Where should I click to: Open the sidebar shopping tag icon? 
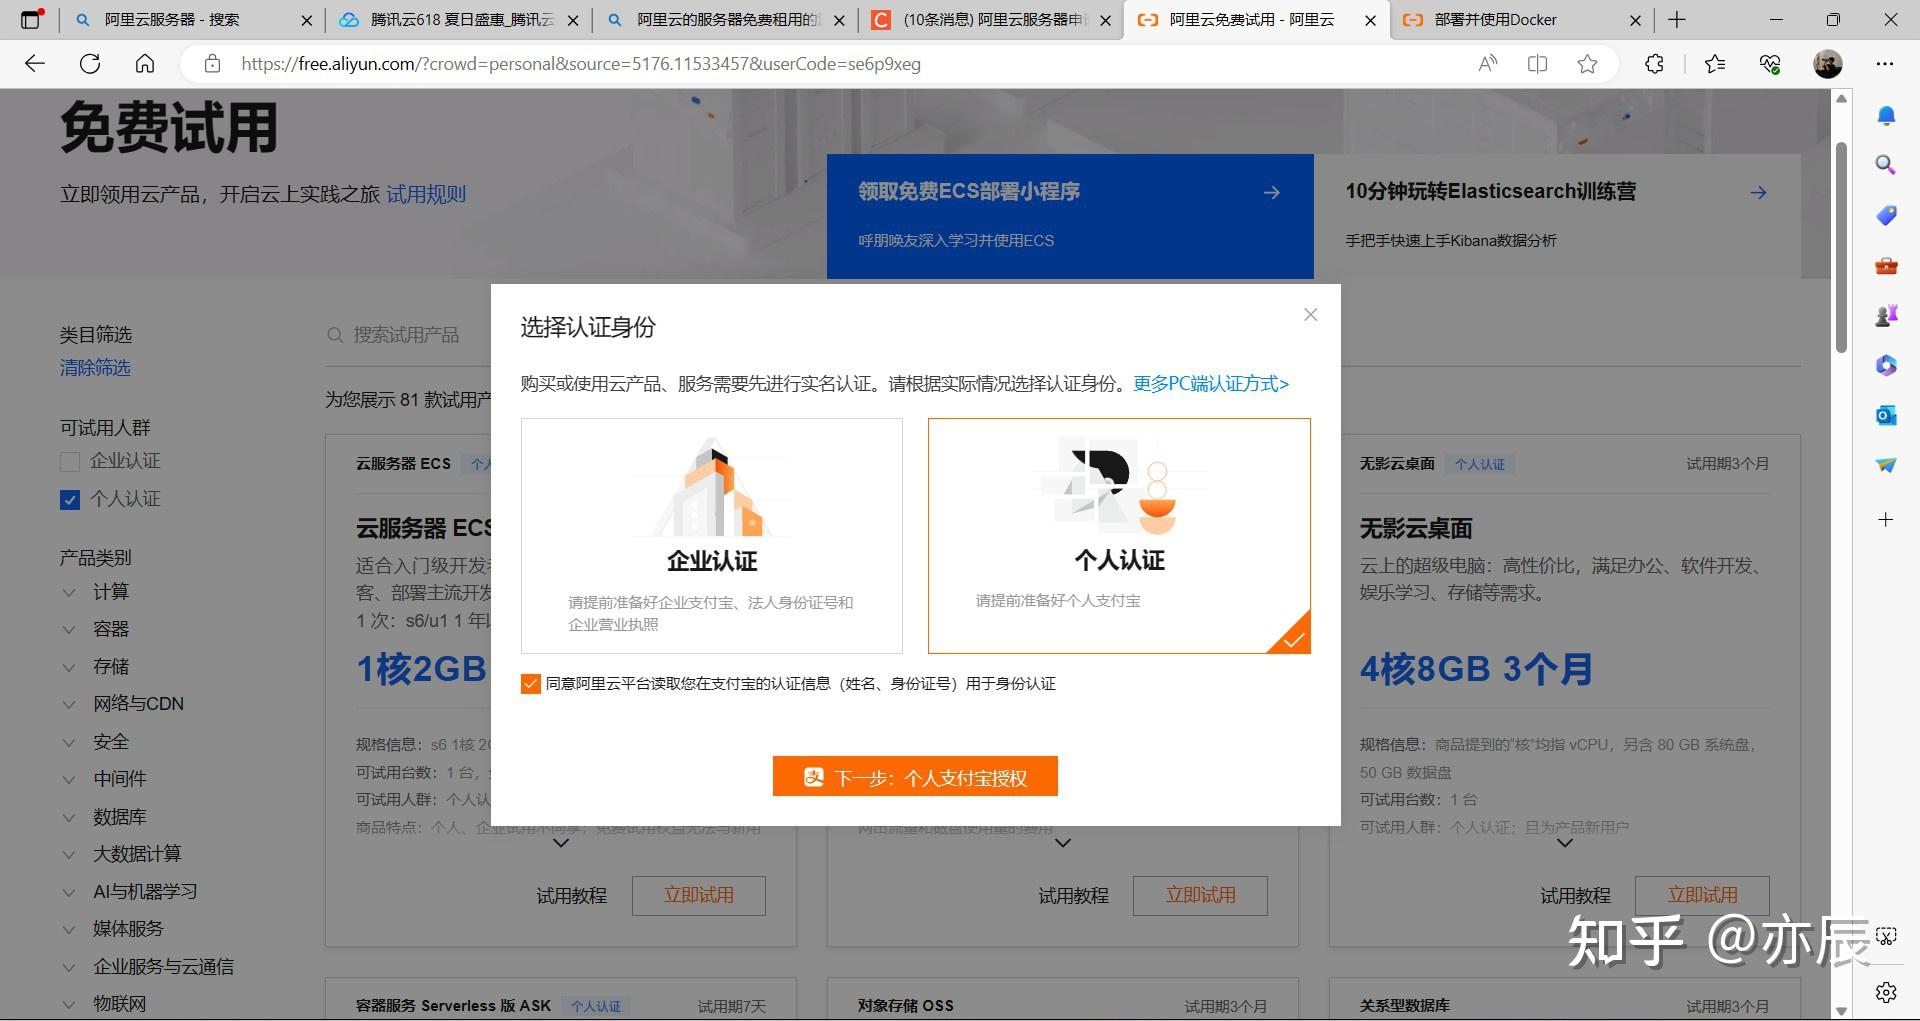click(1886, 215)
